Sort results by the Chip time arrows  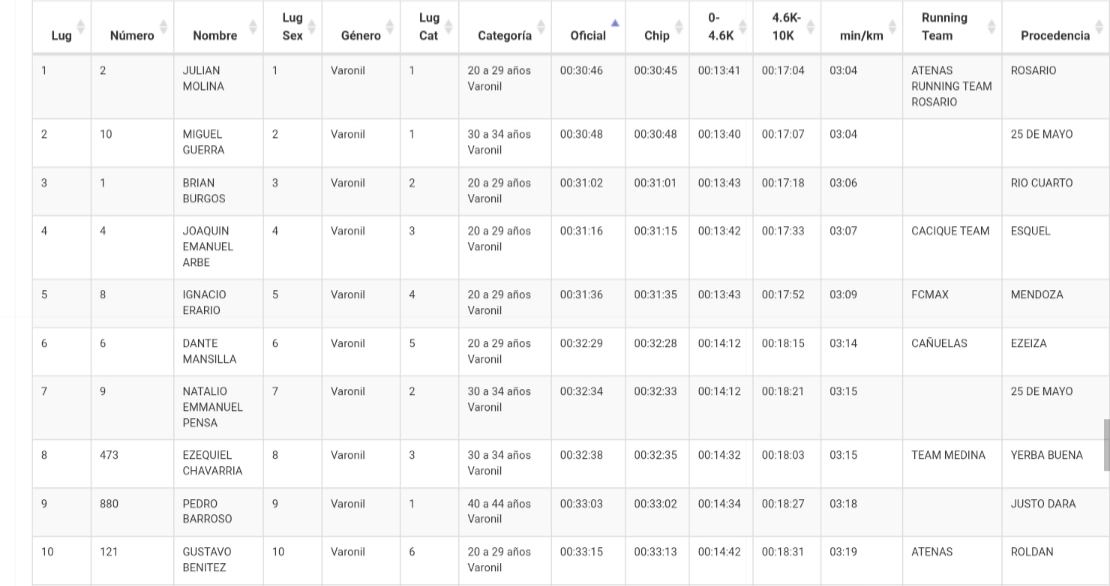pos(677,27)
